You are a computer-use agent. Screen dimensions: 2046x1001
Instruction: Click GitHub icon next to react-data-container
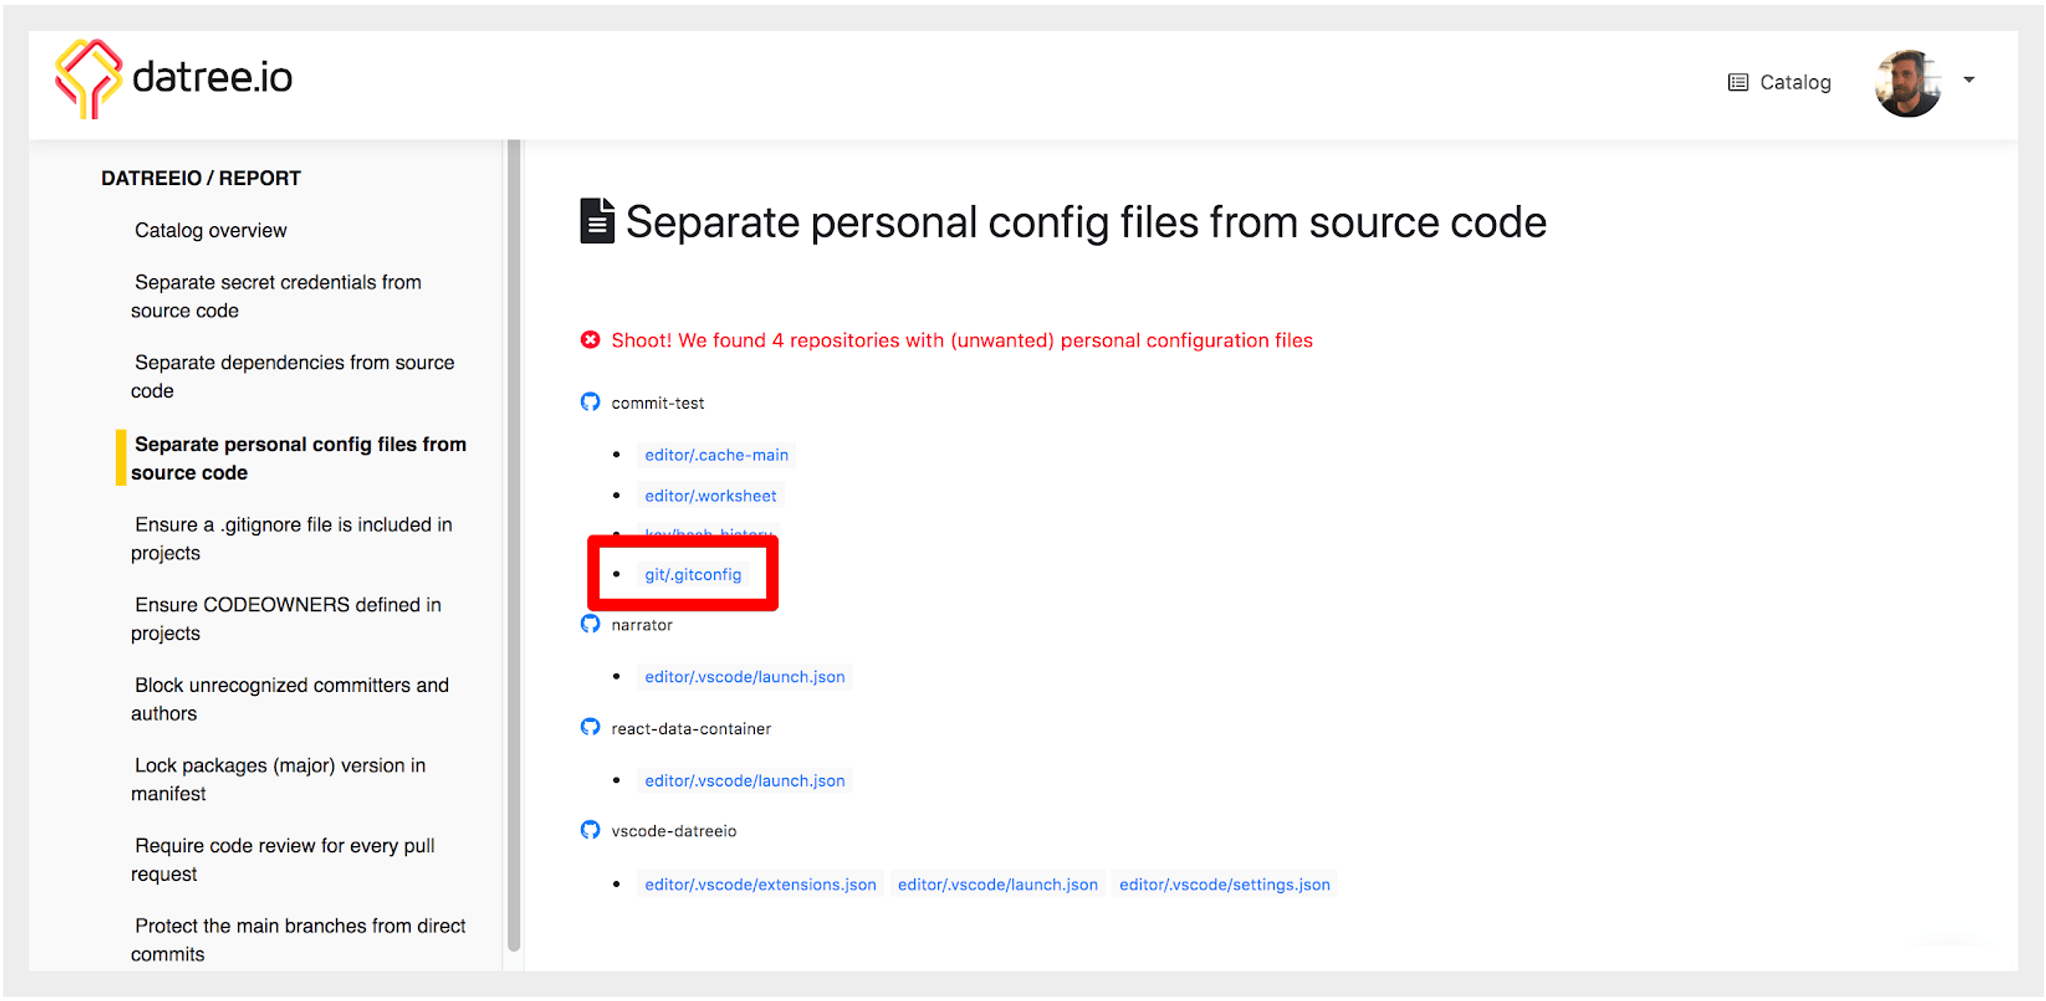tap(590, 727)
